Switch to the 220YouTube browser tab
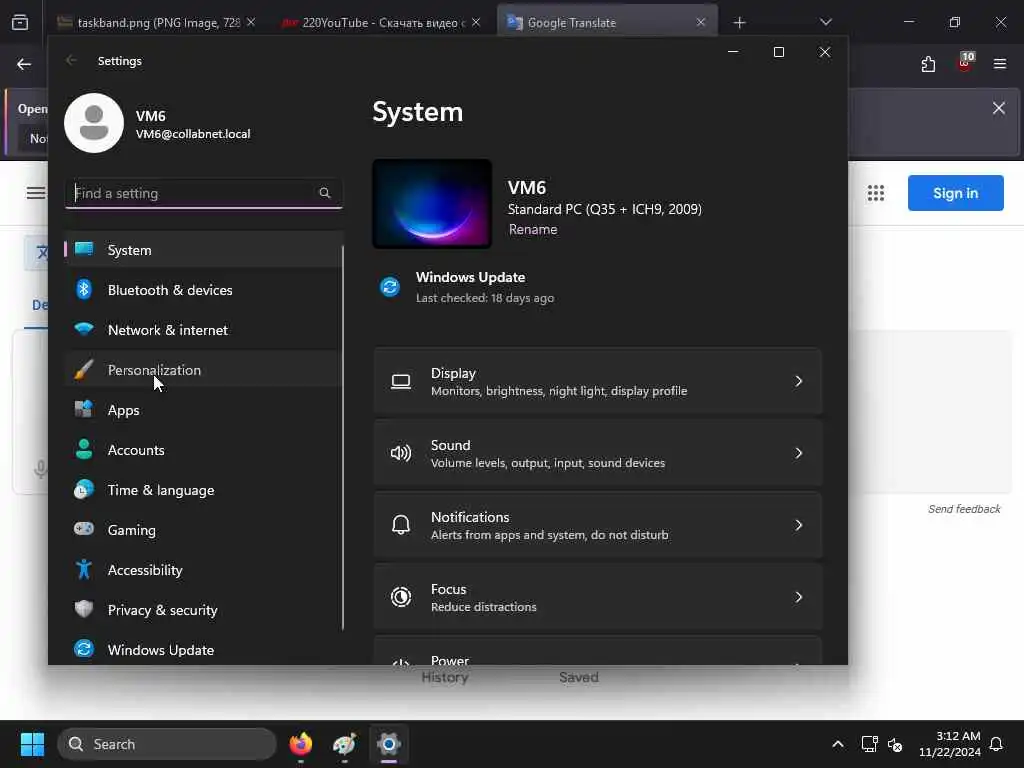The image size is (1024, 768). (x=381, y=22)
